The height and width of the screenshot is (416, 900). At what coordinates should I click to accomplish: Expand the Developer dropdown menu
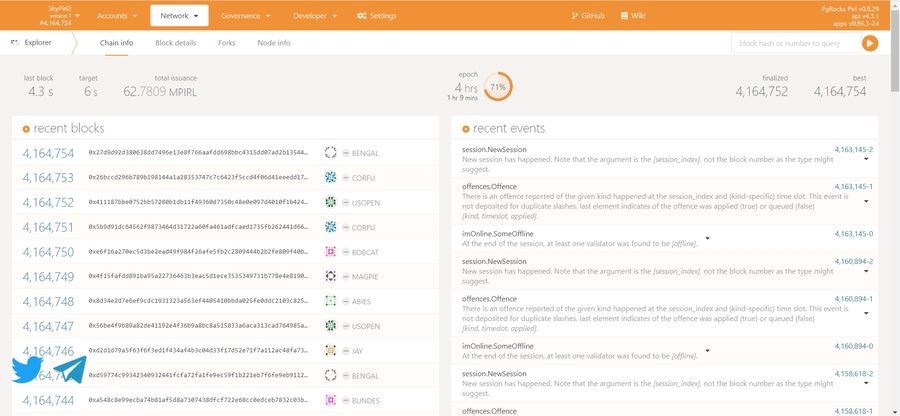pos(316,16)
